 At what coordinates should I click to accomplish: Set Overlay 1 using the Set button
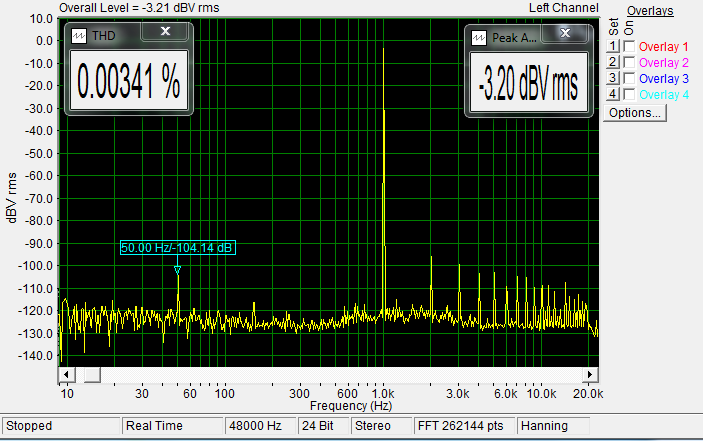coord(612,46)
